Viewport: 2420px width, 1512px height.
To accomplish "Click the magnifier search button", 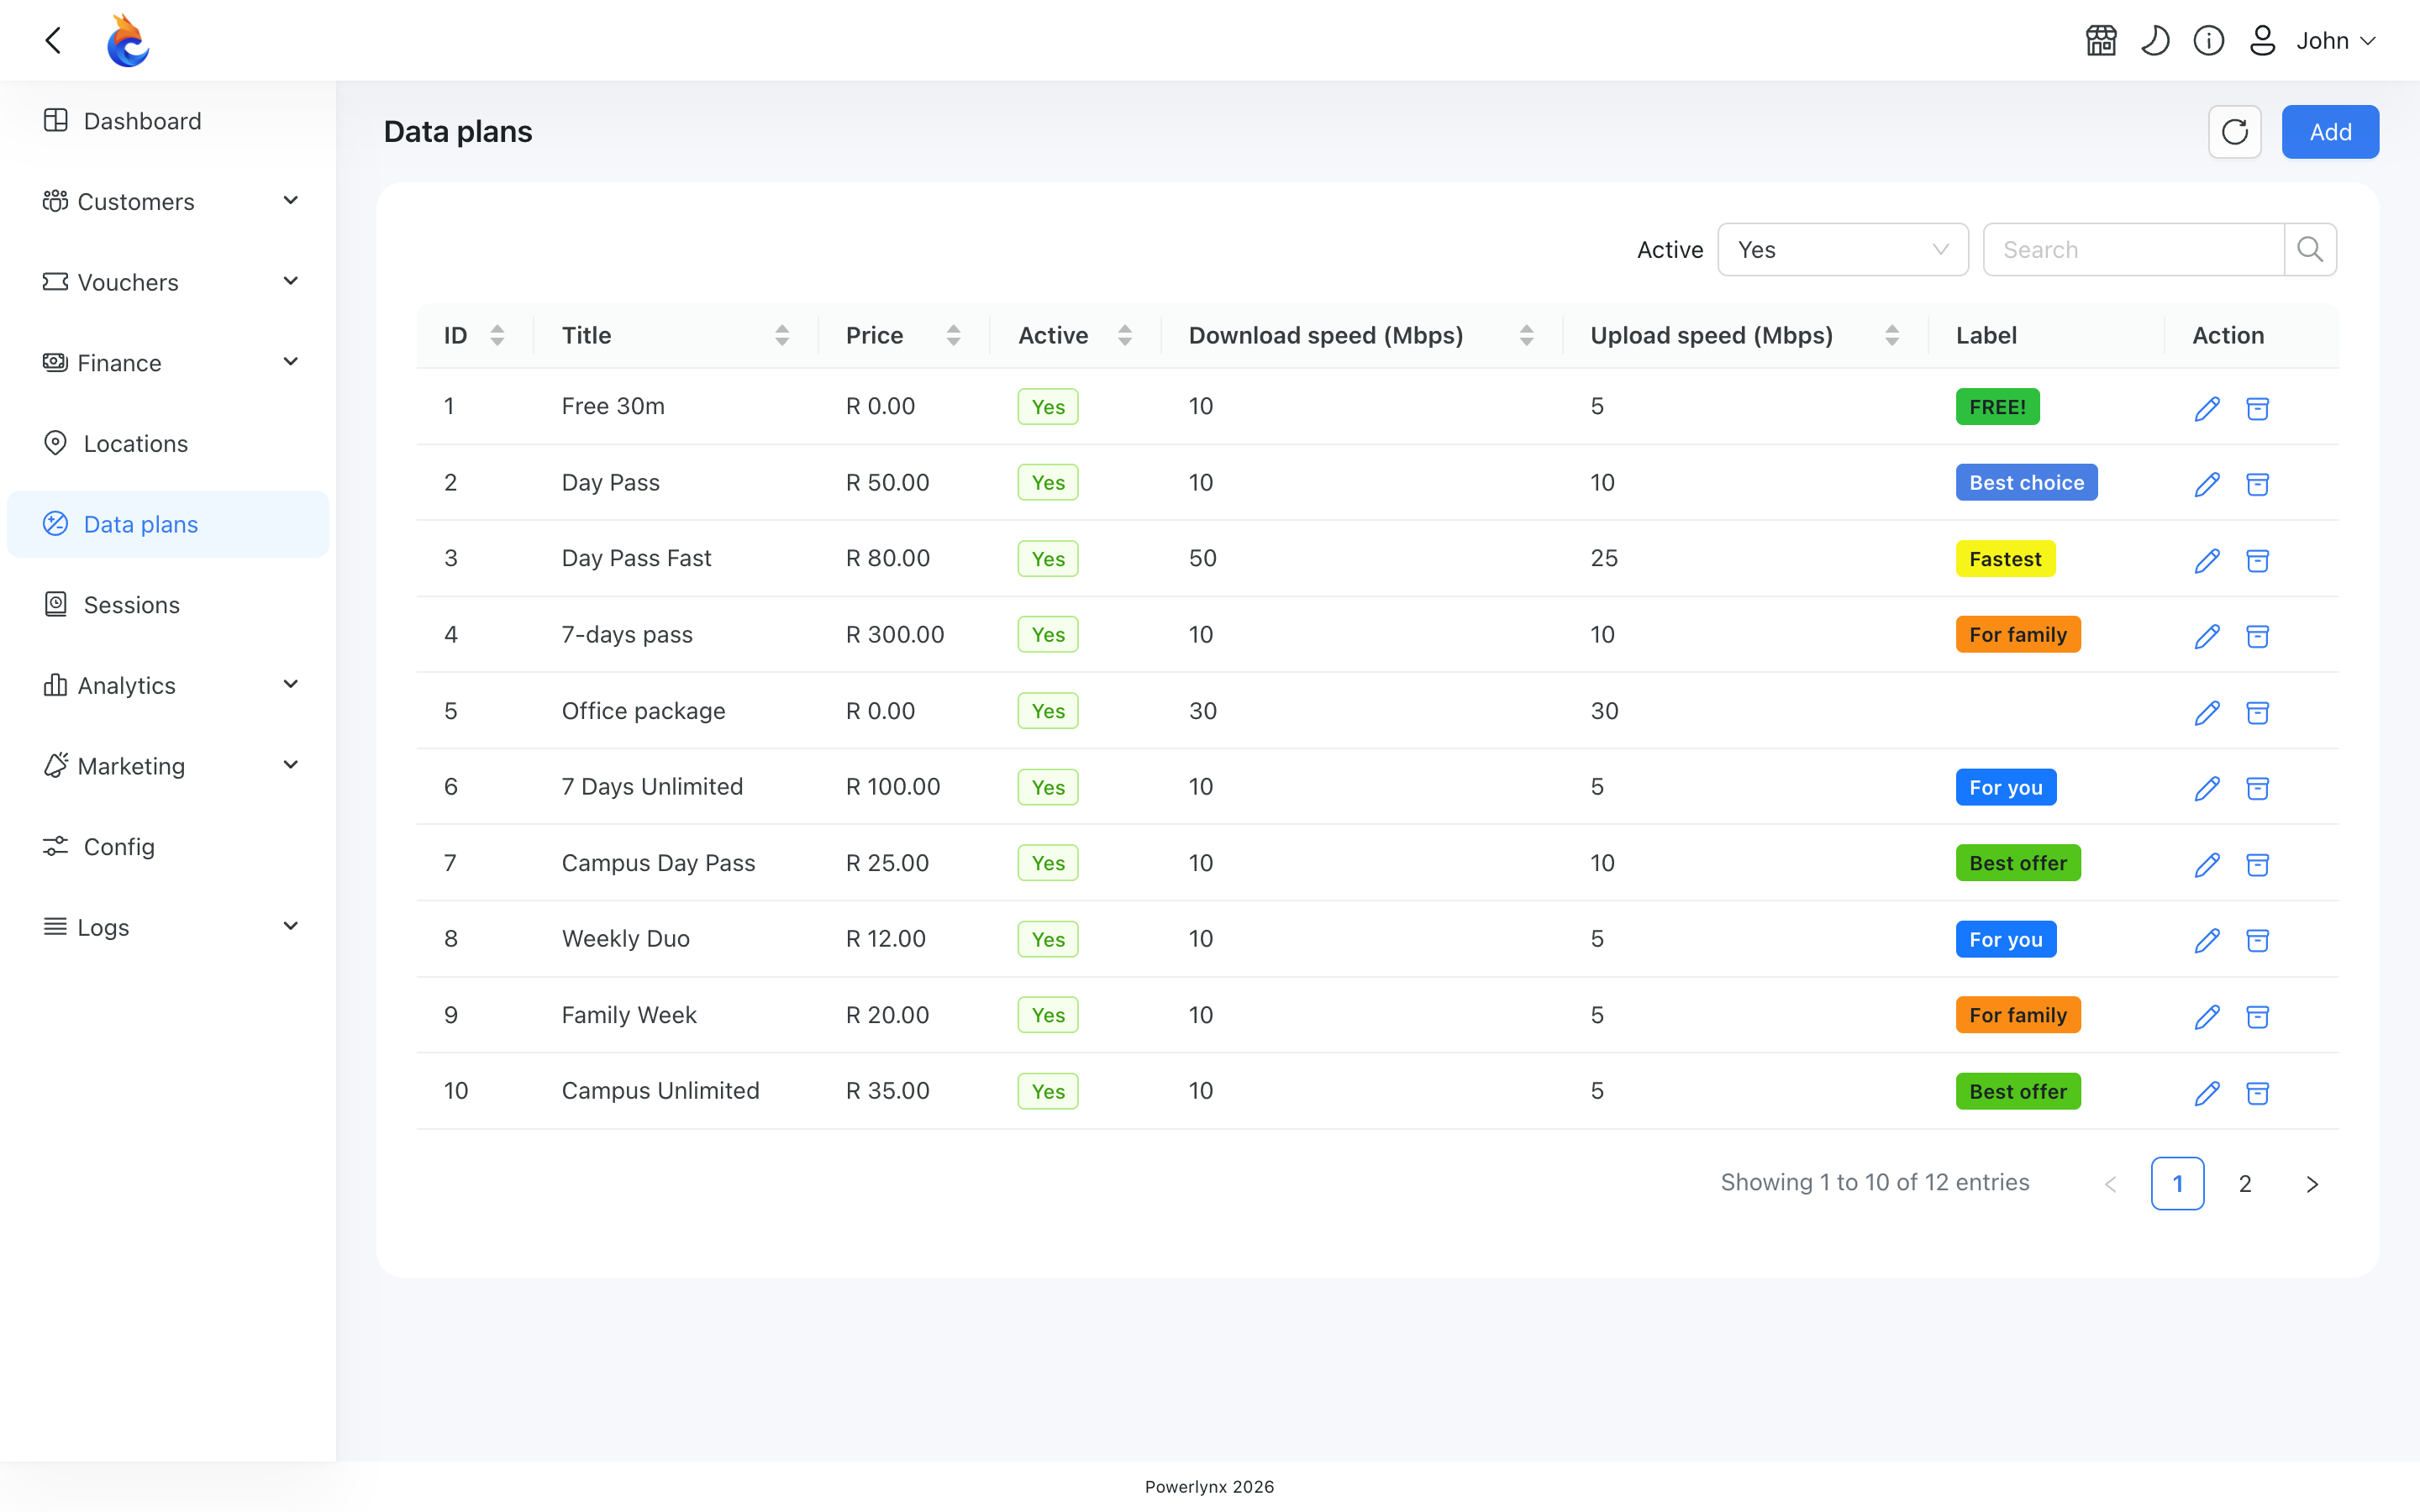I will pyautogui.click(x=2310, y=249).
